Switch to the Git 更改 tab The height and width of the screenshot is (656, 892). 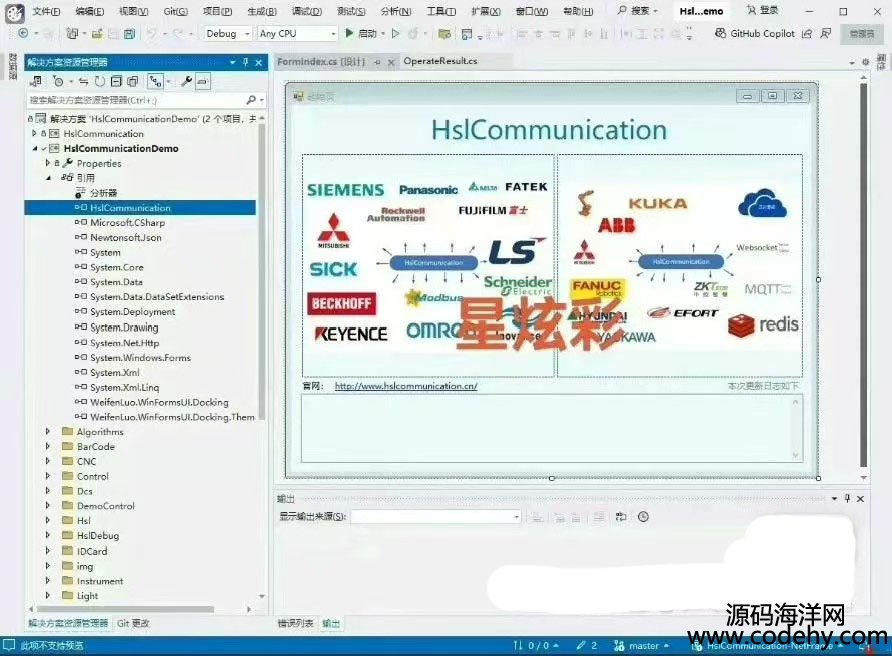pyautogui.click(x=133, y=623)
